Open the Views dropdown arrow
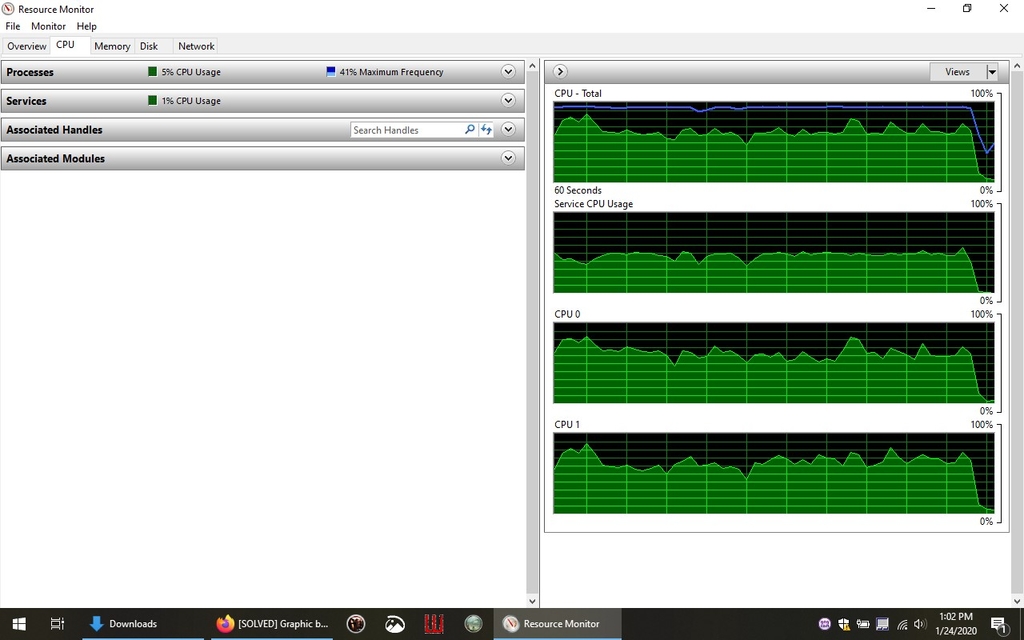The image size is (1024, 640). tap(992, 72)
